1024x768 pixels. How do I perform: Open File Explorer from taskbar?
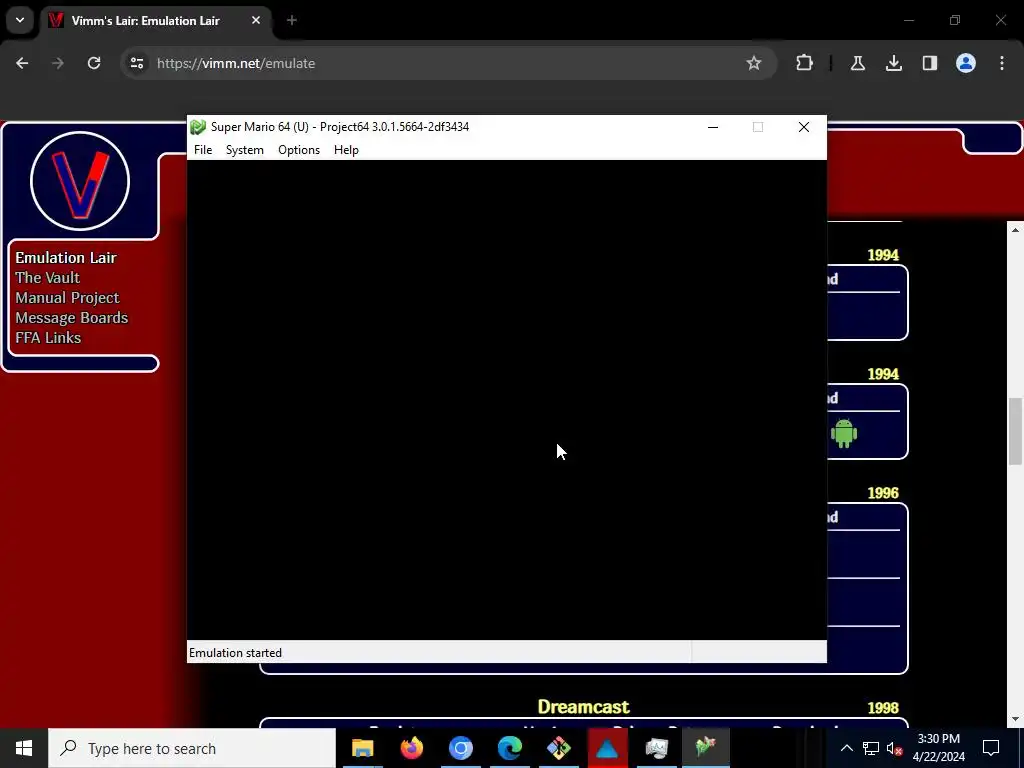tap(362, 748)
